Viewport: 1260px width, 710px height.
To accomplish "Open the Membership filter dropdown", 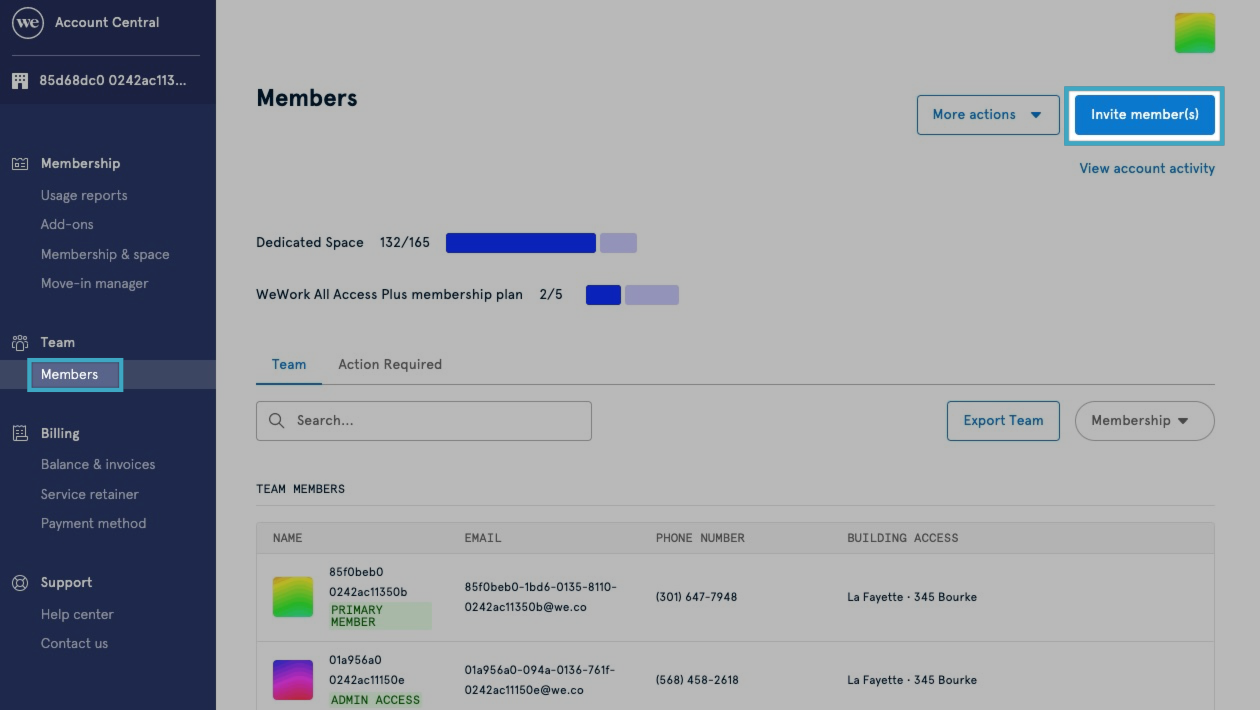I will 1143,420.
